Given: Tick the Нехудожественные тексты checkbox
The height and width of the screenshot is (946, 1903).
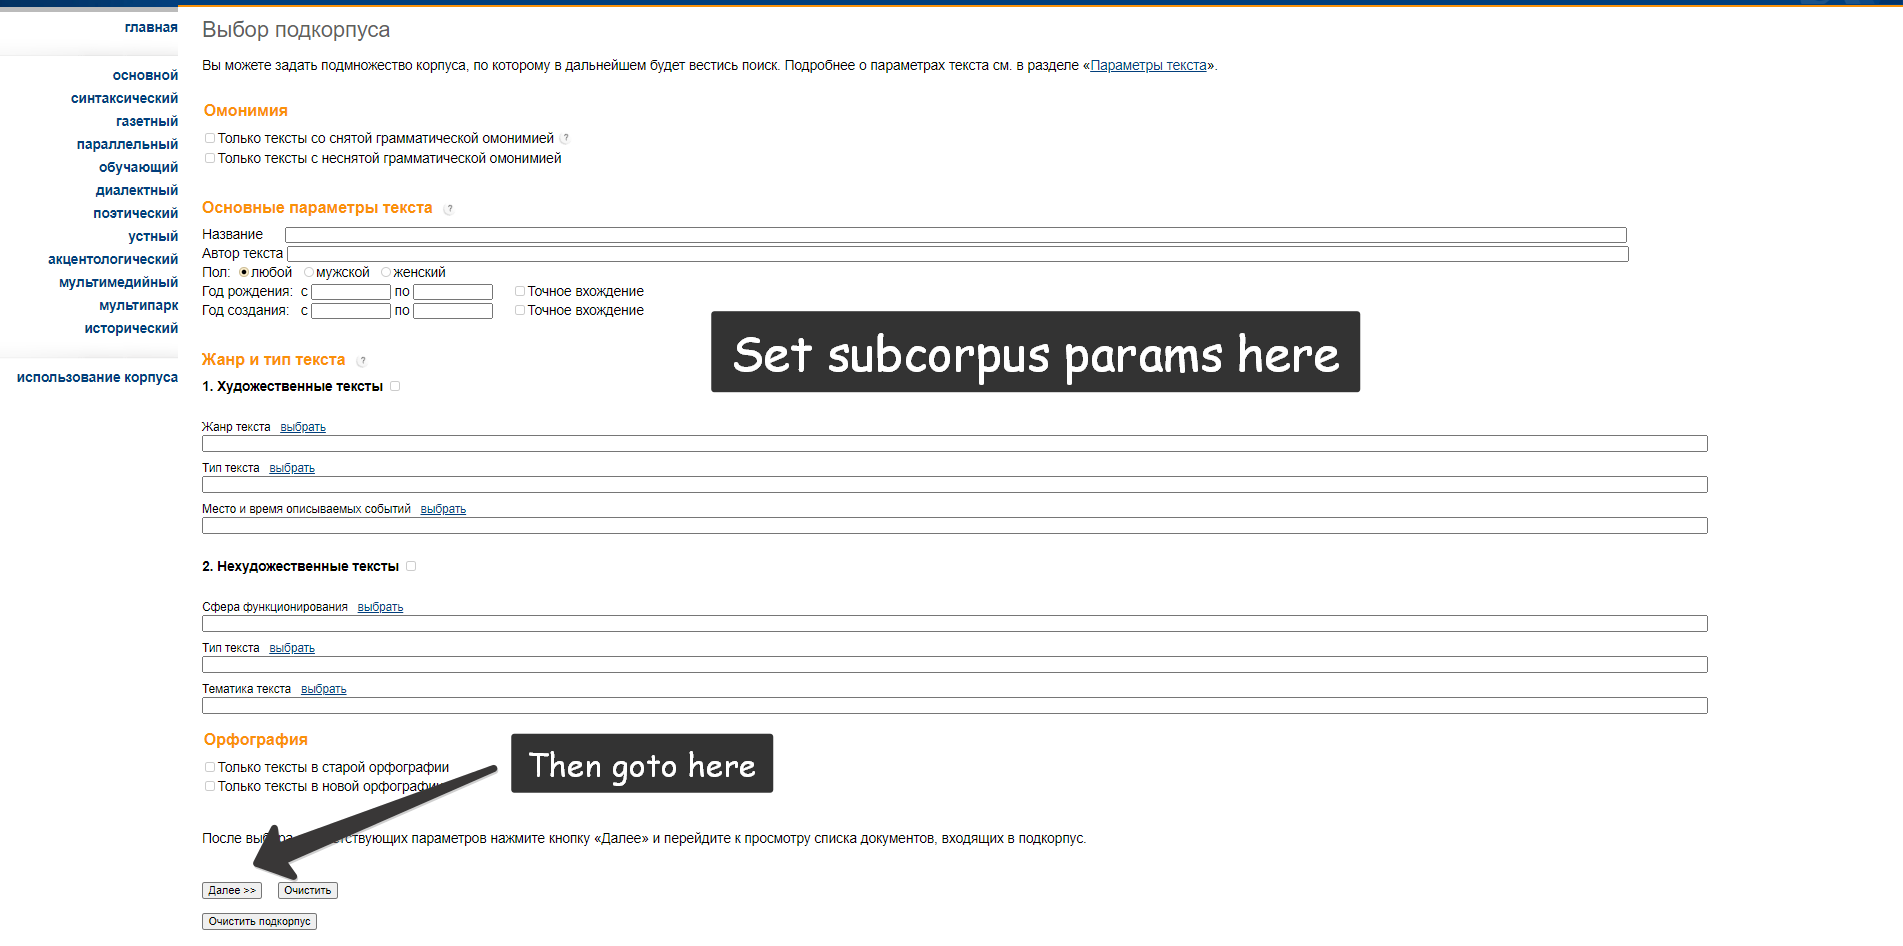Looking at the screenshot, I should point(411,566).
